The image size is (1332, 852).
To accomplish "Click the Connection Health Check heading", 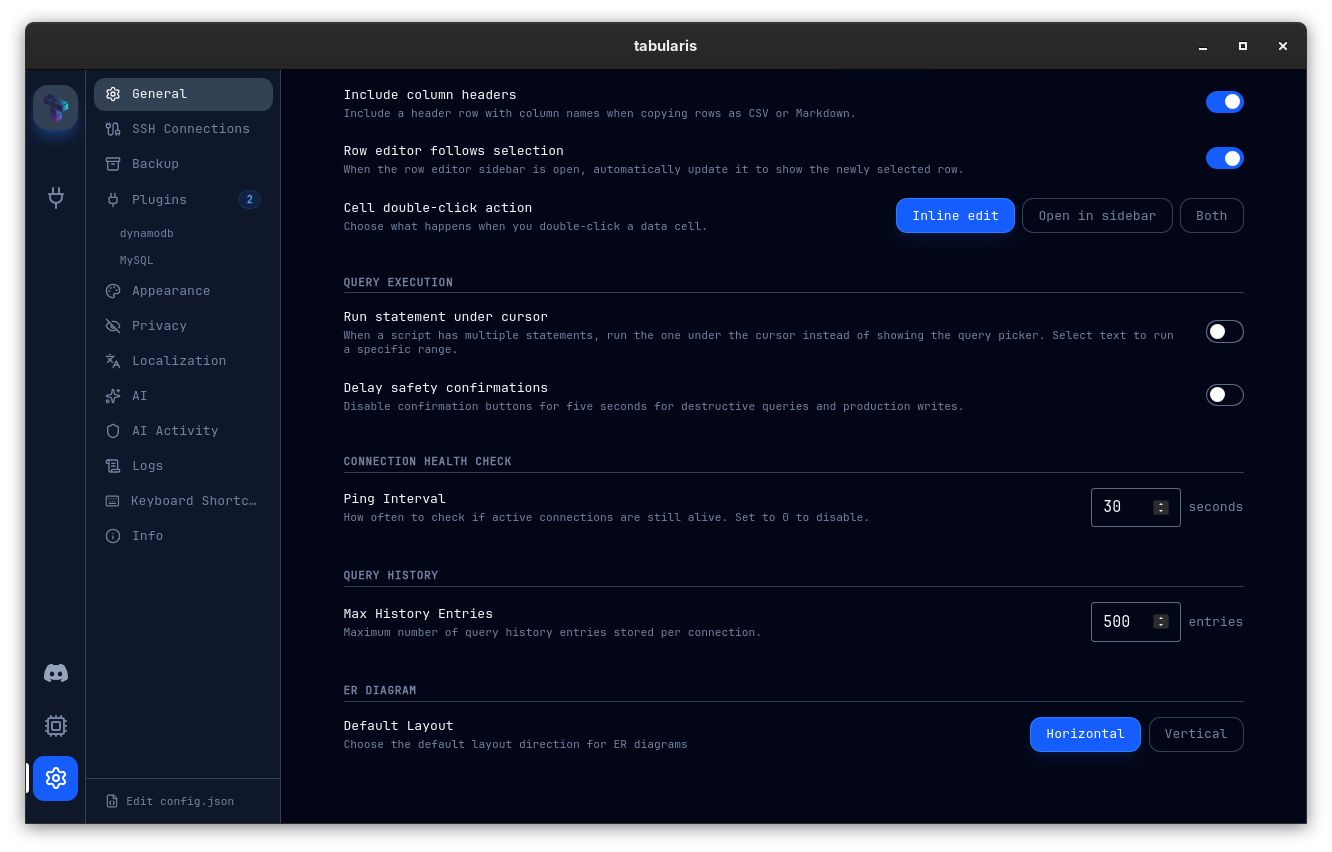I will tap(427, 461).
